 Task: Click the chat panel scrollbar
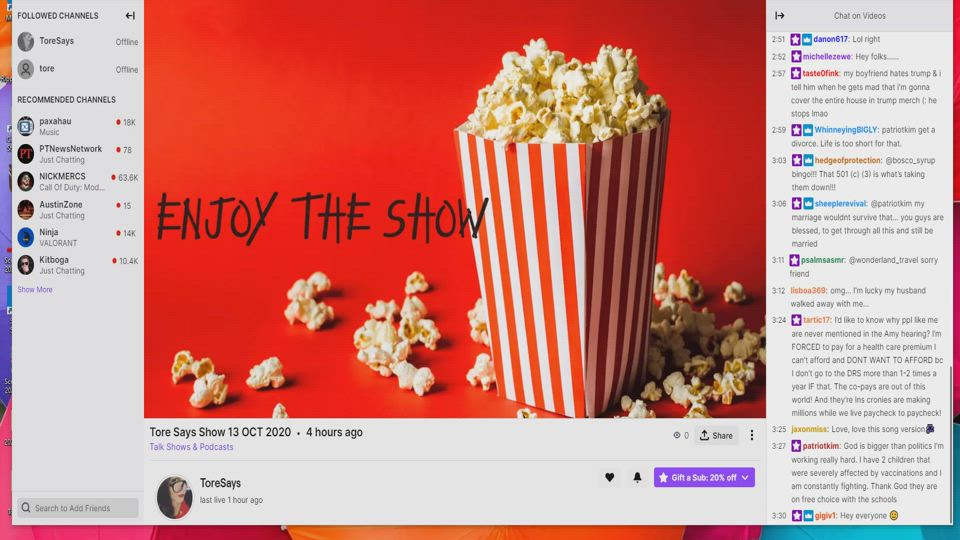click(x=951, y=440)
